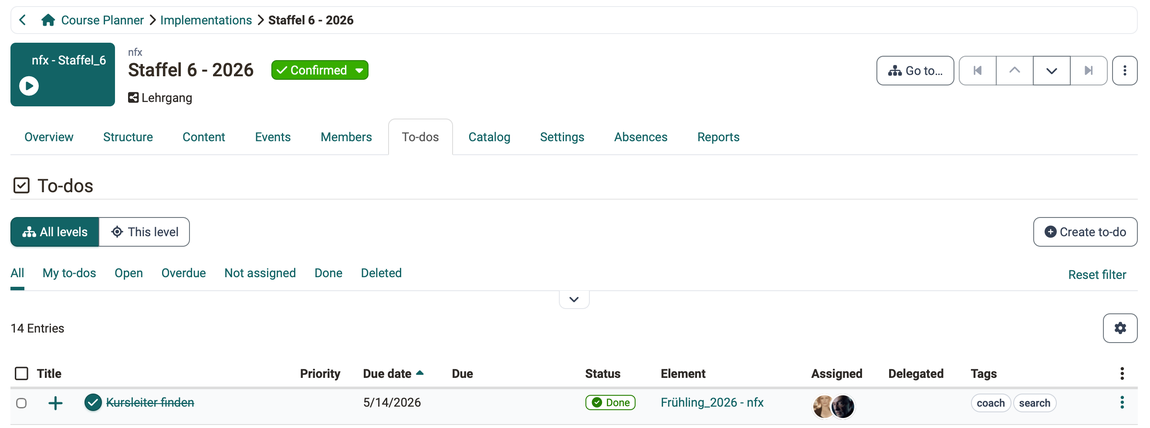Image resolution: width=1150 pixels, height=428 pixels.
Task: Sort by the Element column
Action: [683, 374]
